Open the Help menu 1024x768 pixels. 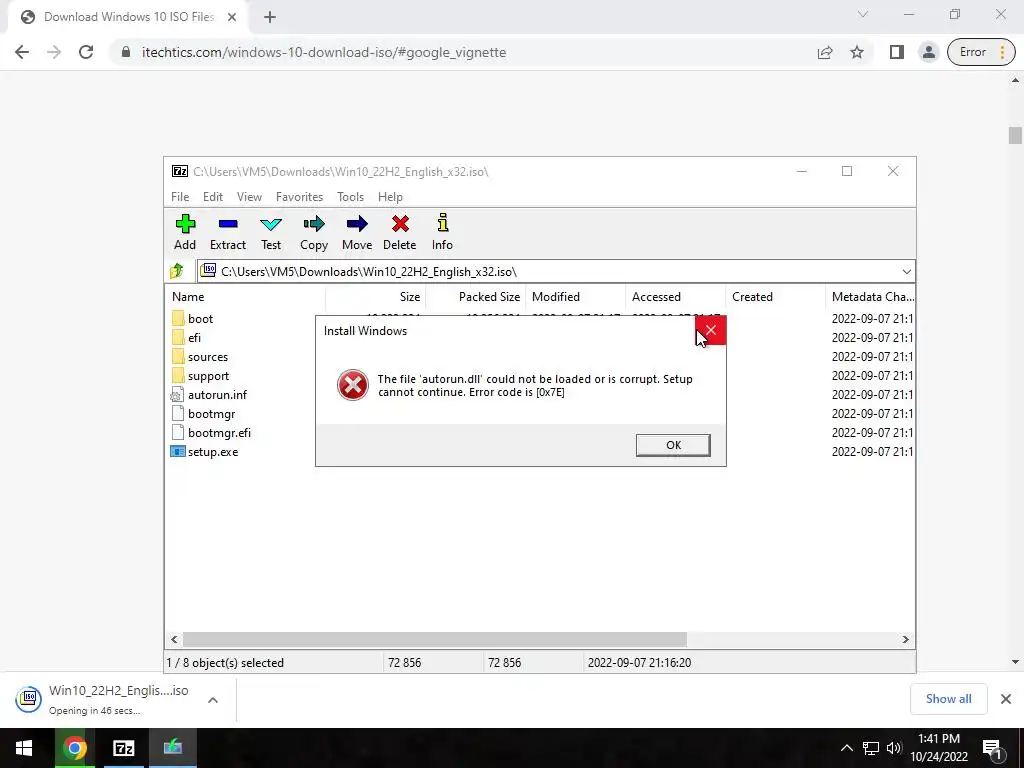390,197
